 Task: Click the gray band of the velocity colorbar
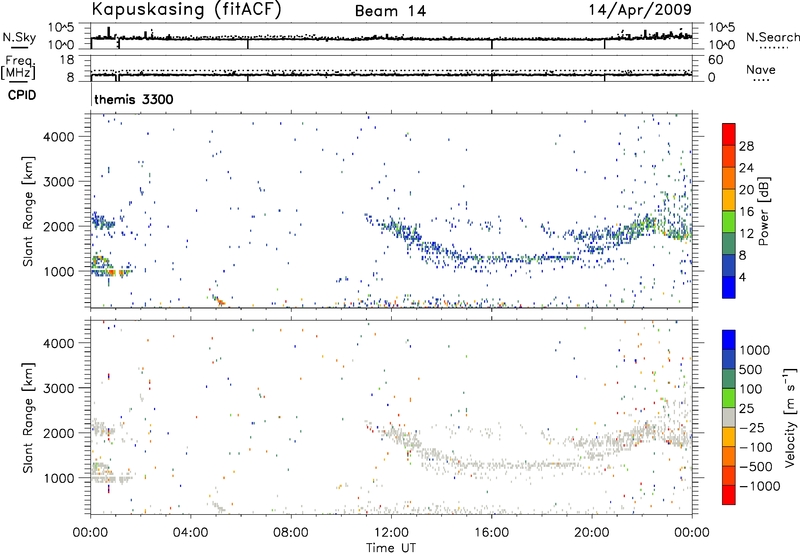(729, 417)
